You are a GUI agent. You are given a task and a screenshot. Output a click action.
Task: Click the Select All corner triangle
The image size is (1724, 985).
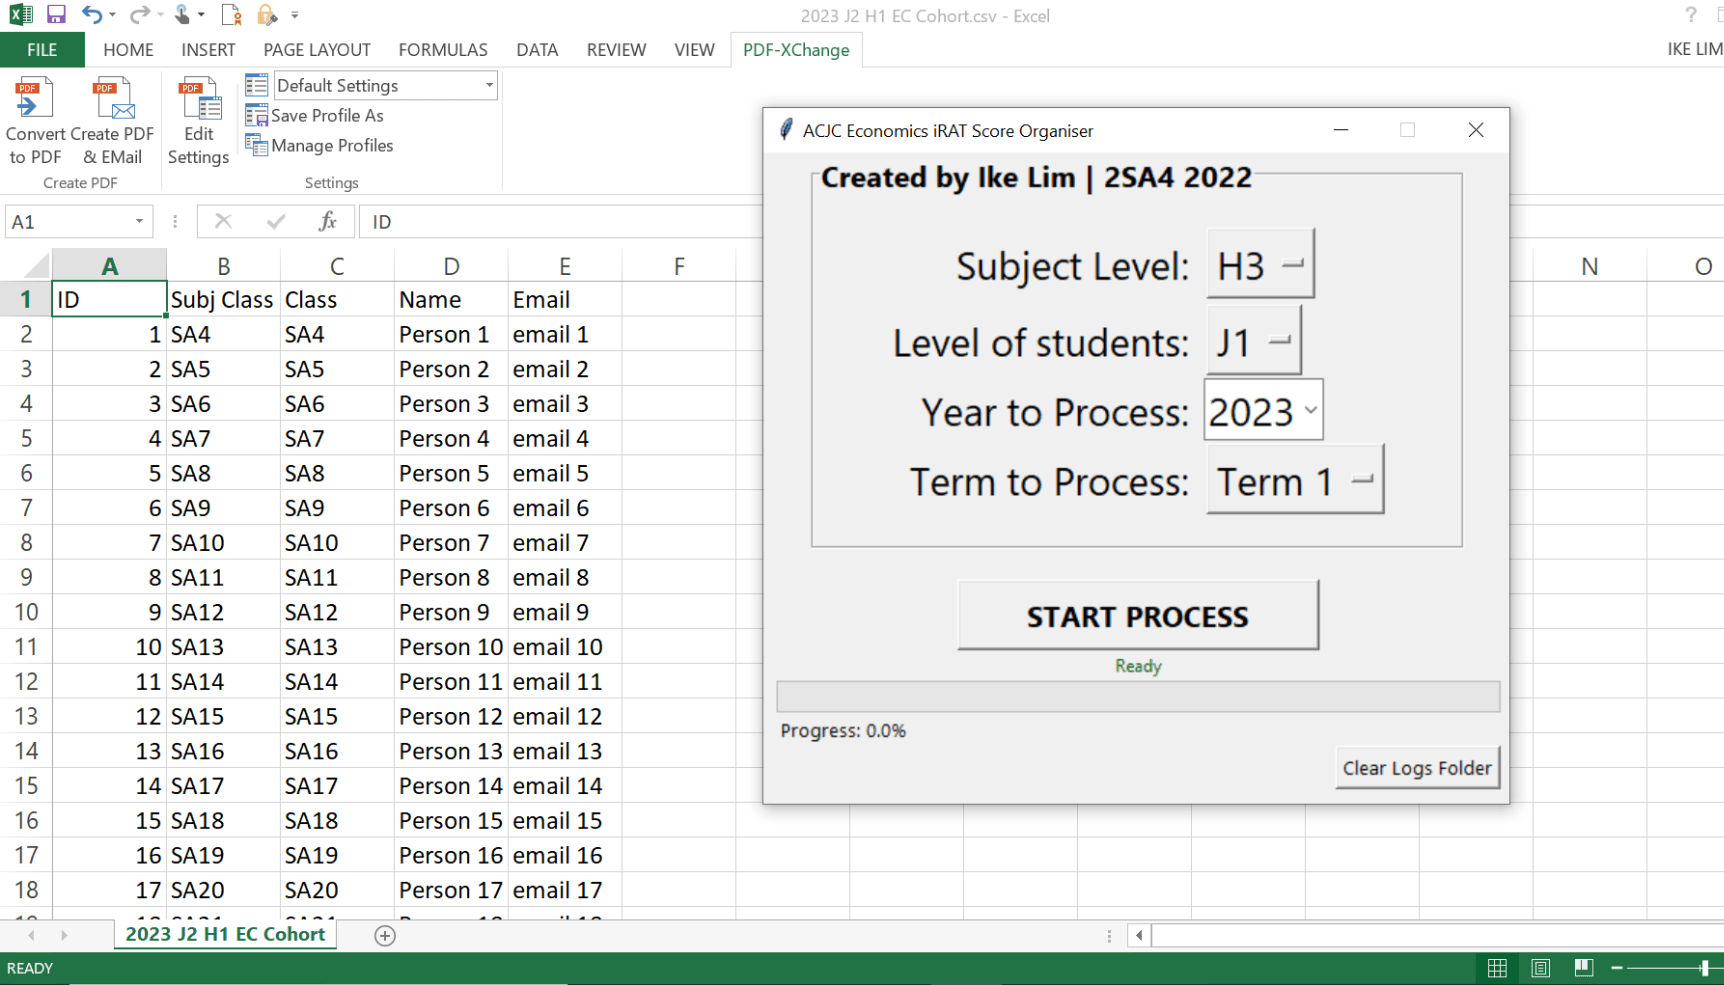(x=37, y=265)
